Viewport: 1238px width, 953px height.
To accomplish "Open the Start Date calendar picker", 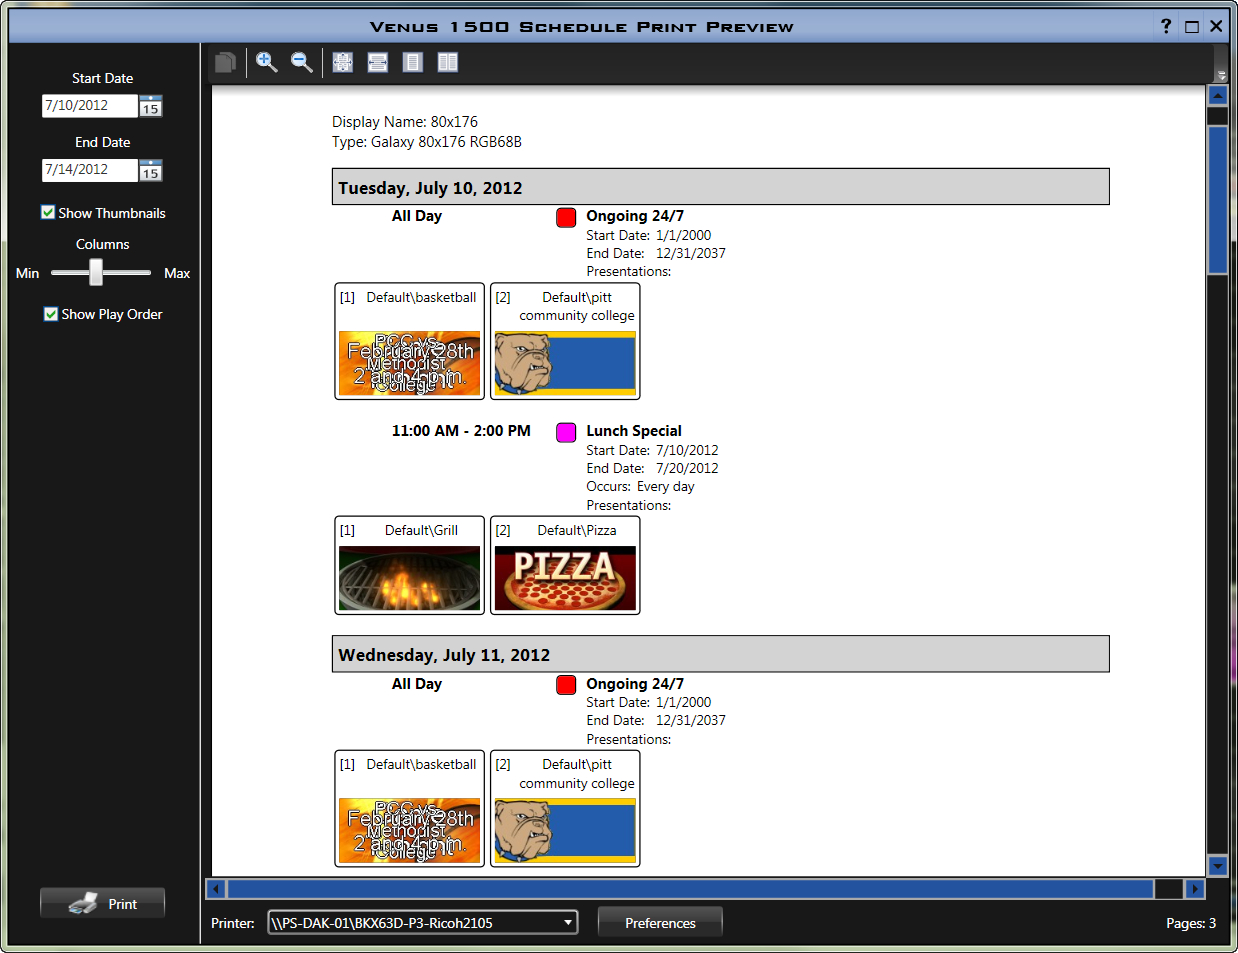I will (x=150, y=106).
